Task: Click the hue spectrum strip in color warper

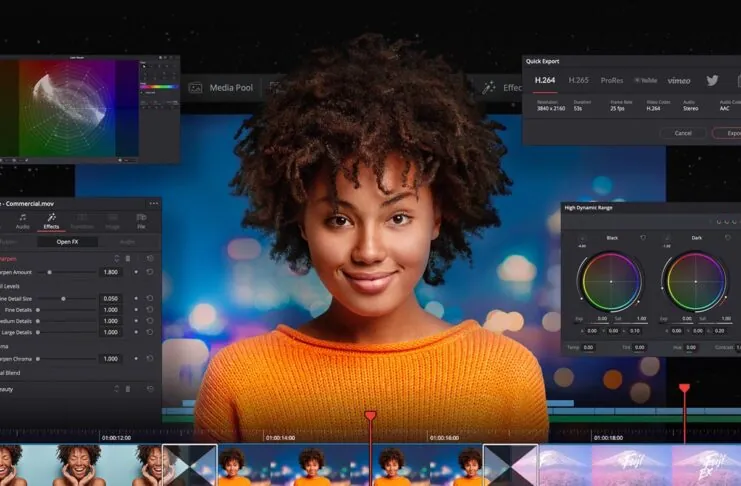Action: pos(159,87)
